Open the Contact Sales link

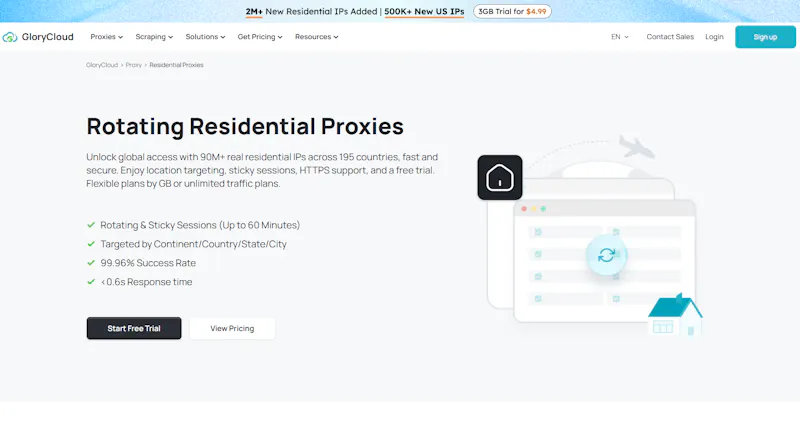click(x=670, y=37)
